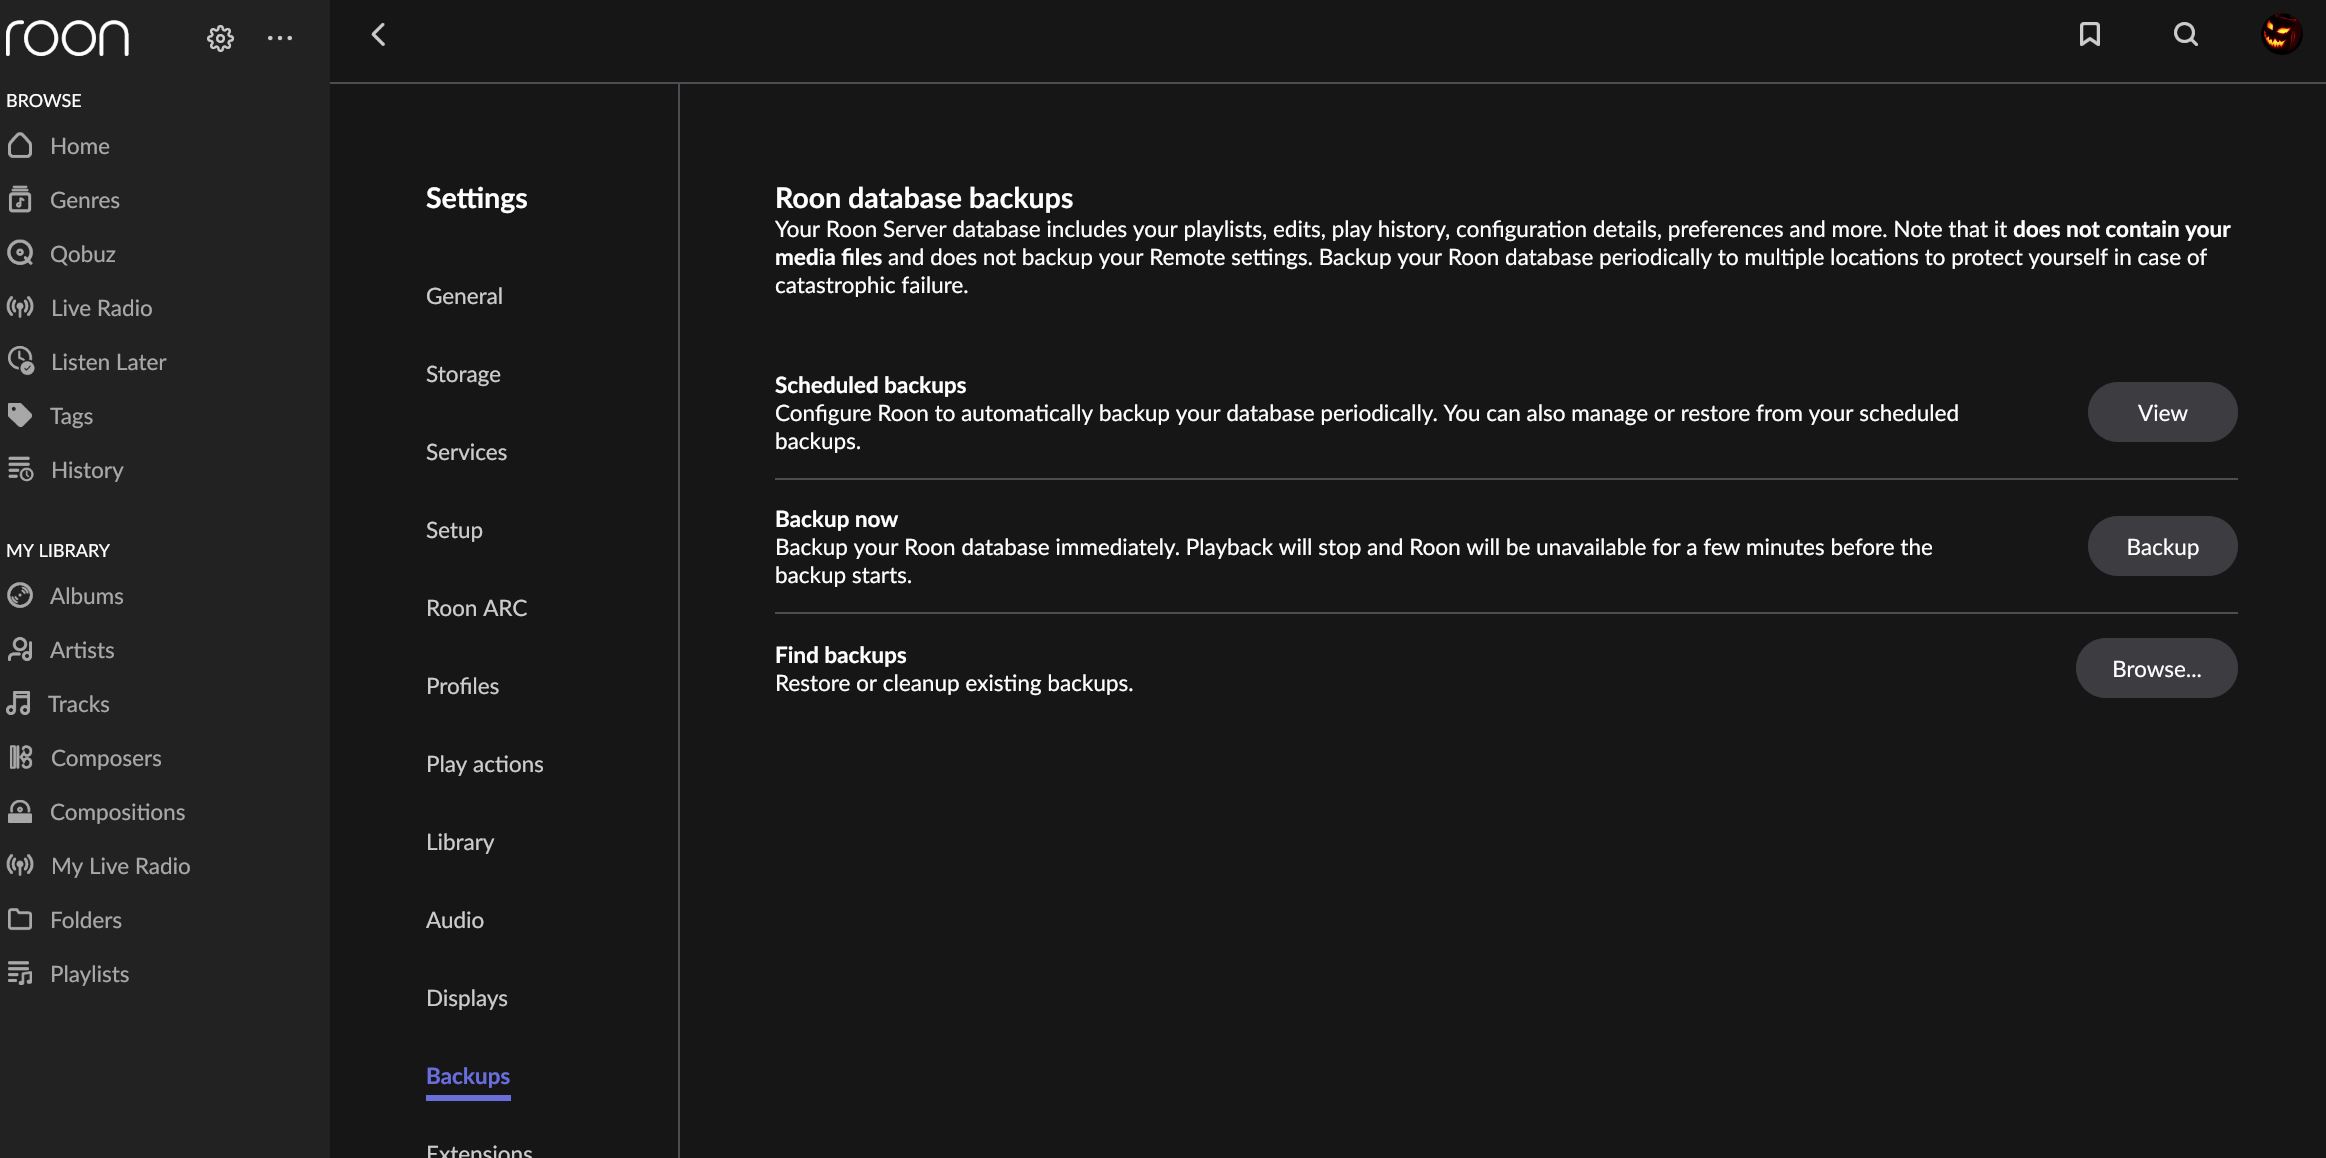This screenshot has height=1158, width=2326.
Task: Switch to the Storage settings tab
Action: 463,374
